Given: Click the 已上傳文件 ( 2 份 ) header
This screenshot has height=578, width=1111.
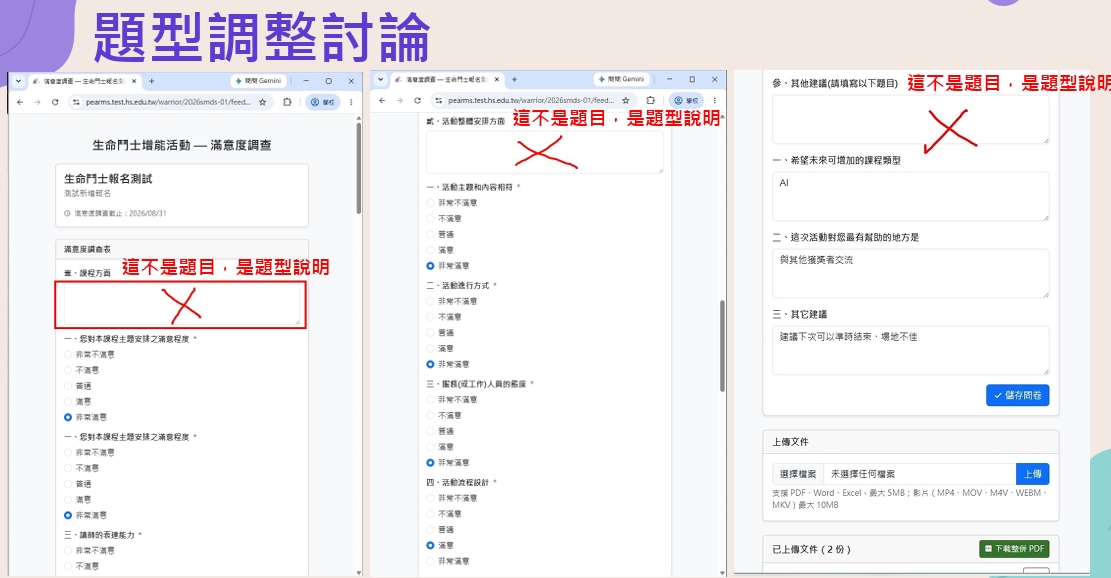Looking at the screenshot, I should pyautogui.click(x=811, y=549).
